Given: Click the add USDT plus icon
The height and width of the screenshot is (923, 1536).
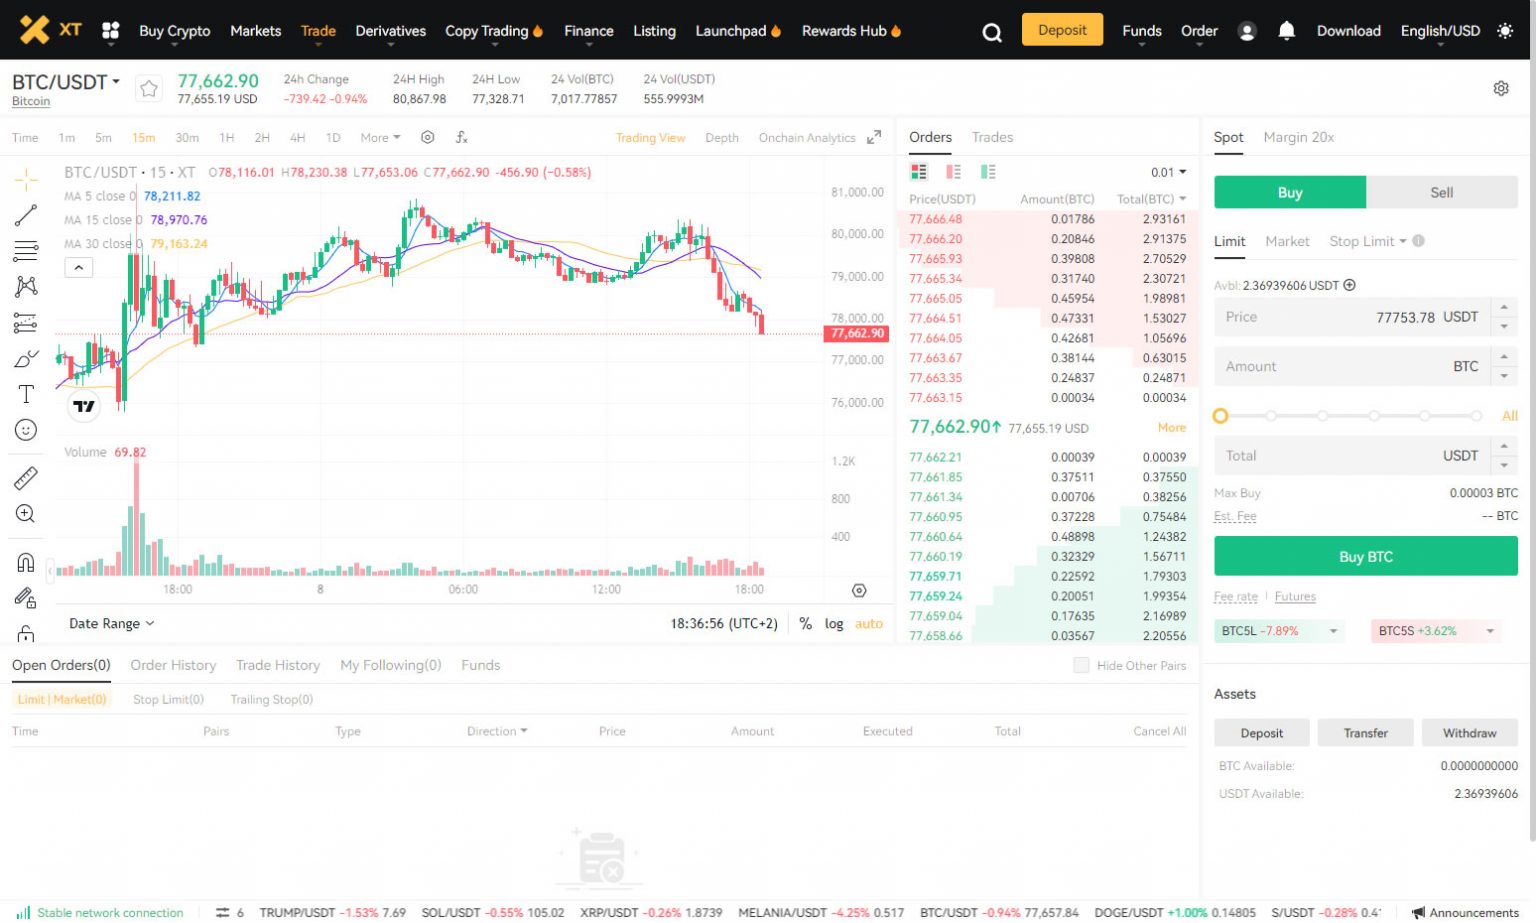Looking at the screenshot, I should [x=1349, y=285].
